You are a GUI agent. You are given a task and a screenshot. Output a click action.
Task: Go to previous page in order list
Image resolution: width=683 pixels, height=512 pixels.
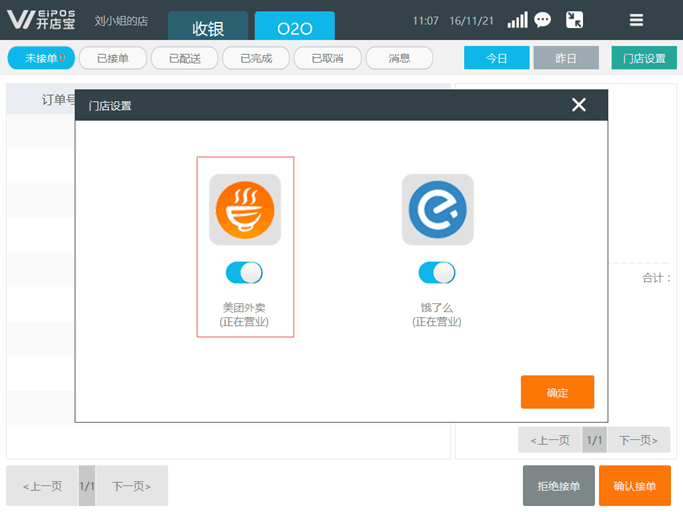pos(43,486)
